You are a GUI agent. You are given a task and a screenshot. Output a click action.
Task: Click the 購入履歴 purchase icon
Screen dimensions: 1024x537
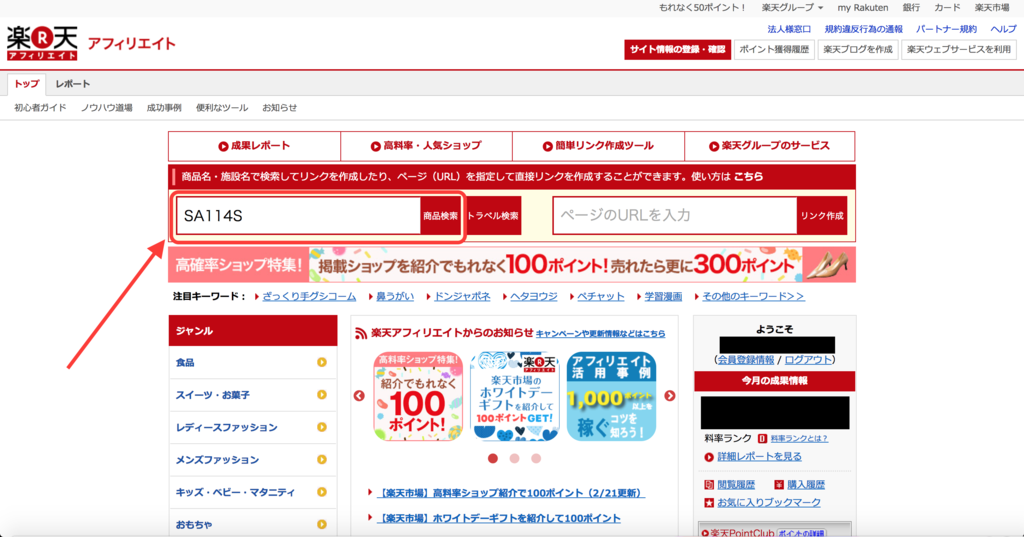click(x=778, y=485)
